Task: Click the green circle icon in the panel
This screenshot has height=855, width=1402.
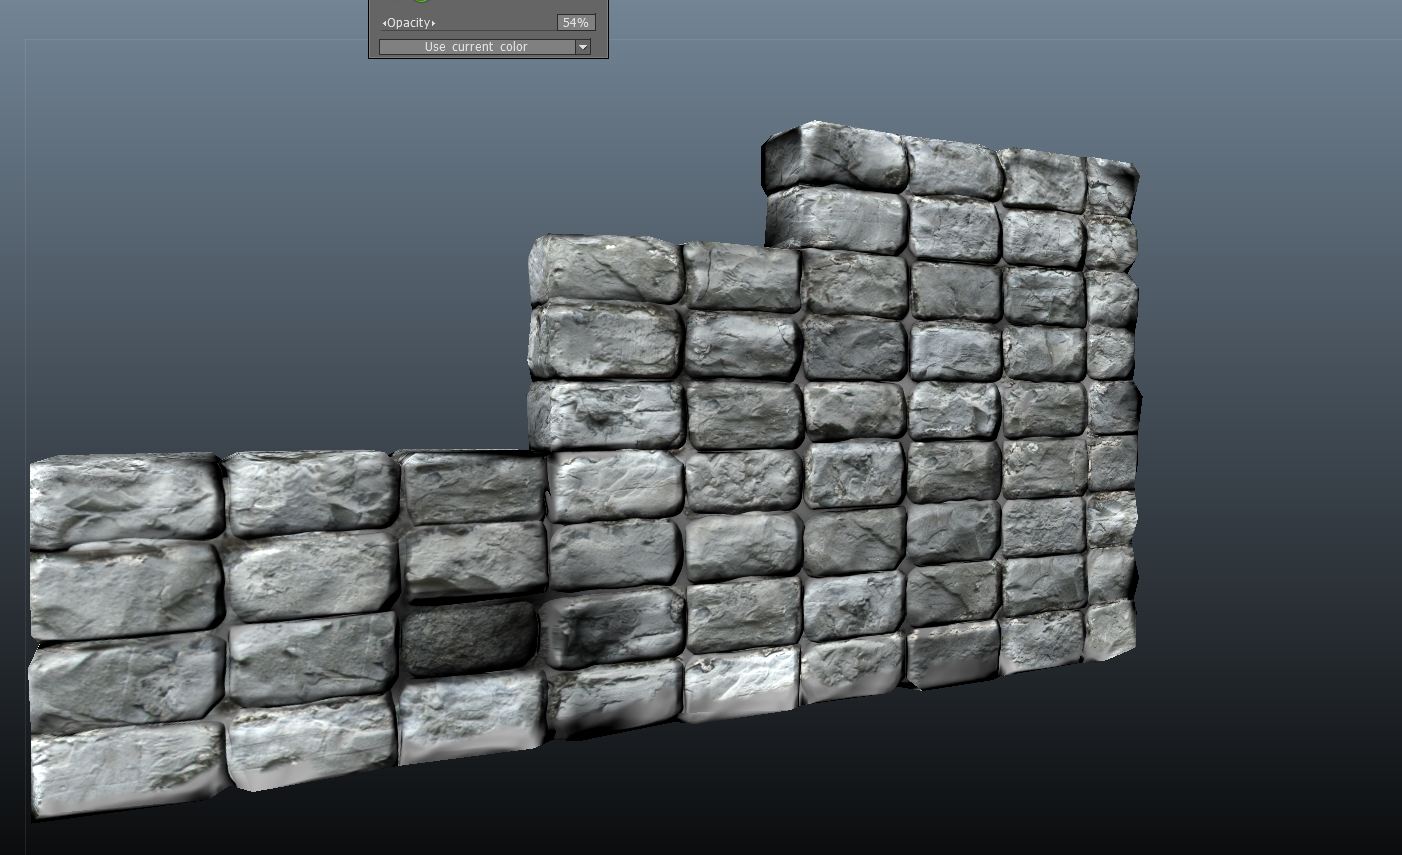Action: coord(420,2)
